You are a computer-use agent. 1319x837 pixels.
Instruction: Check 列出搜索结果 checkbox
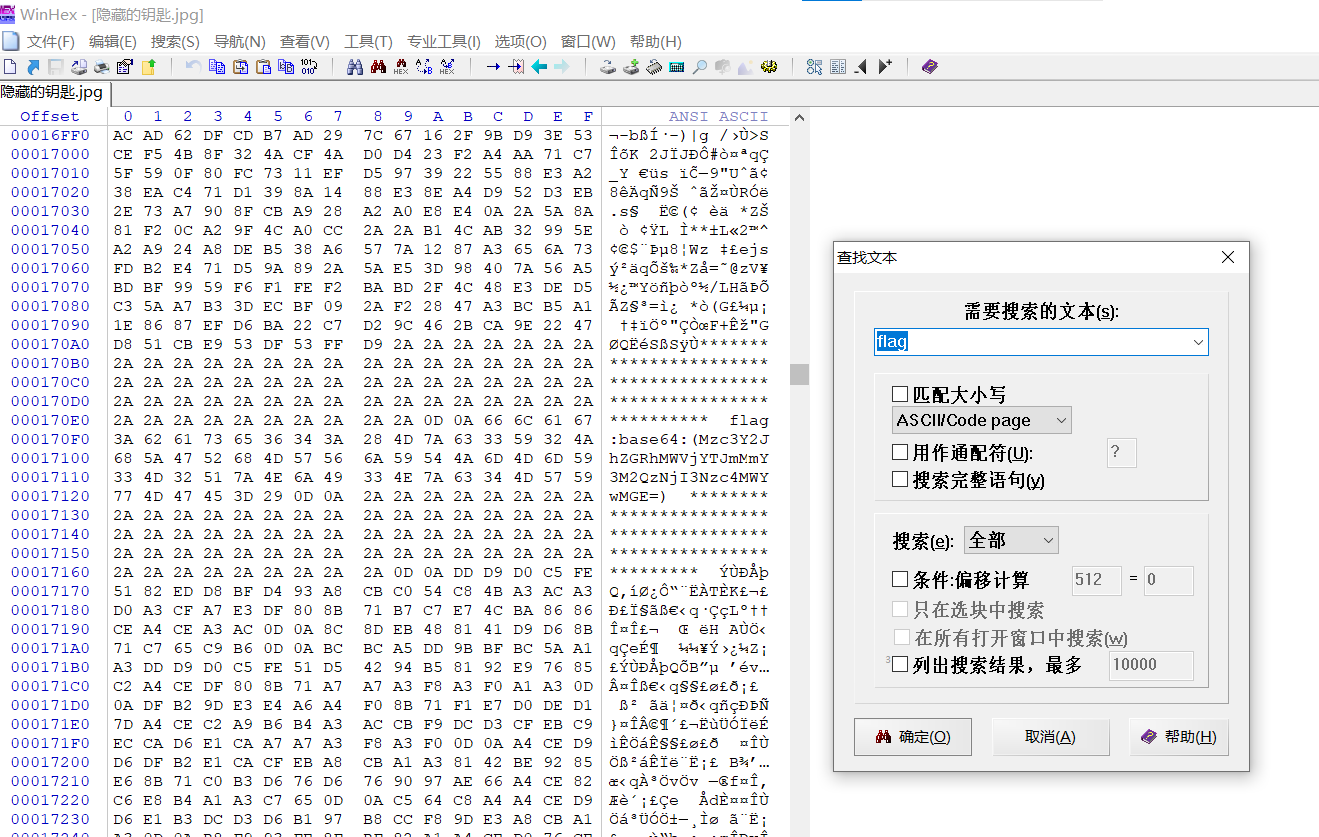tap(900, 664)
